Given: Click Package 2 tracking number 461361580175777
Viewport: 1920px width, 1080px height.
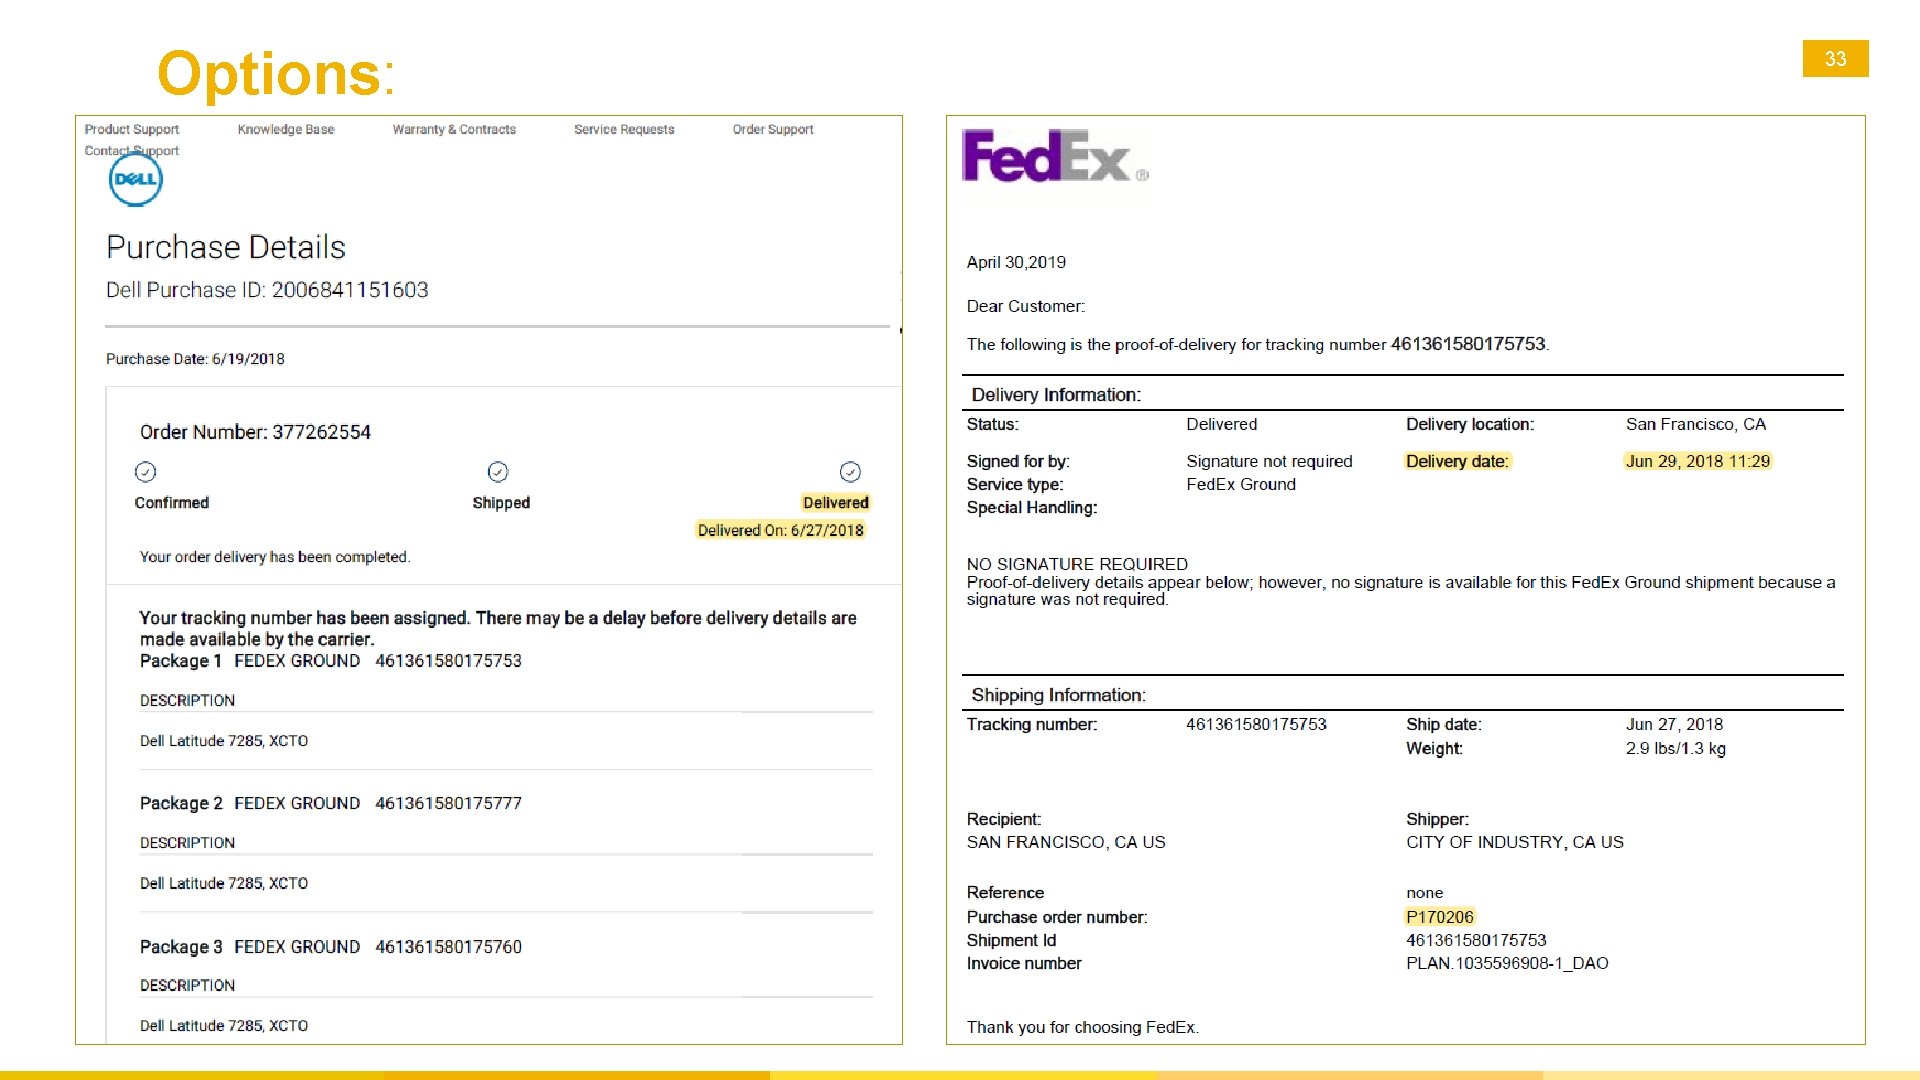Looking at the screenshot, I should 448,804.
